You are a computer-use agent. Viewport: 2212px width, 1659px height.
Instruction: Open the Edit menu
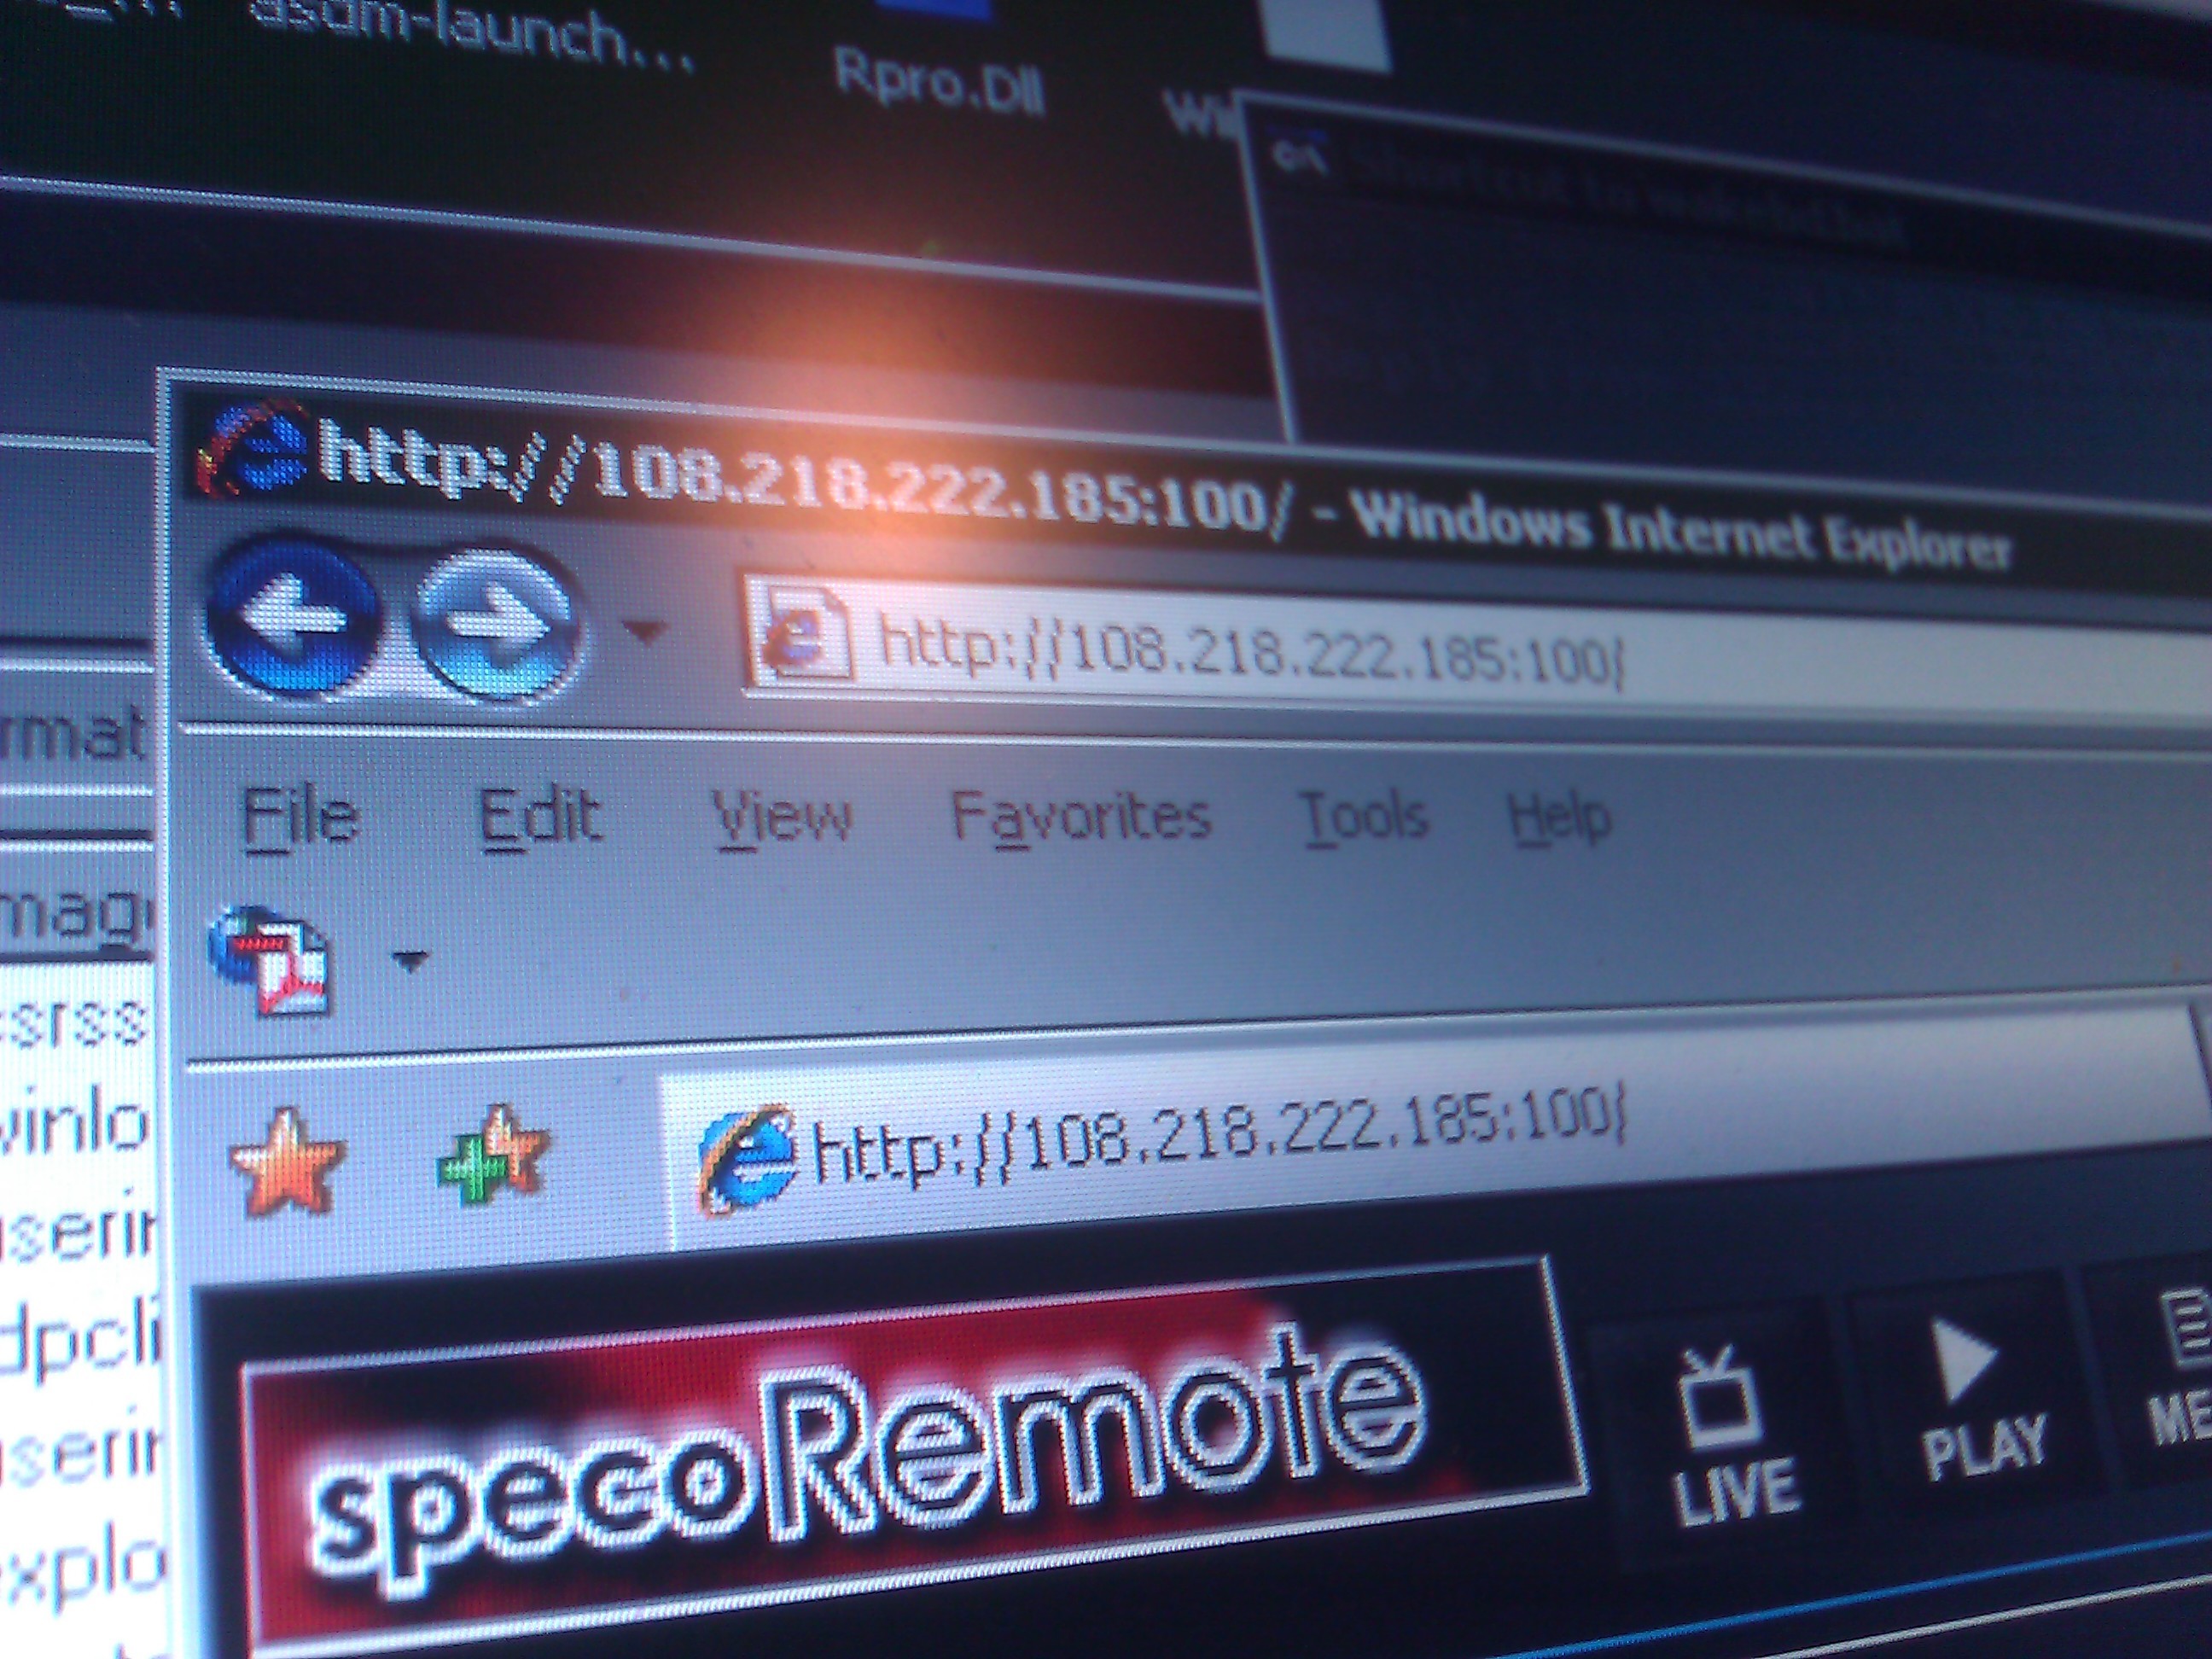[540, 817]
